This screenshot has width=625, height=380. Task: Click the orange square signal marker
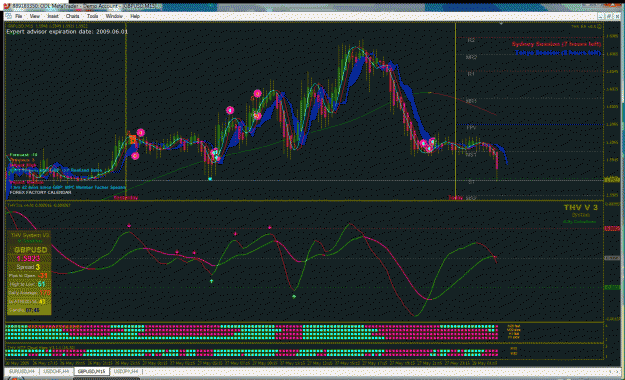(x=132, y=139)
